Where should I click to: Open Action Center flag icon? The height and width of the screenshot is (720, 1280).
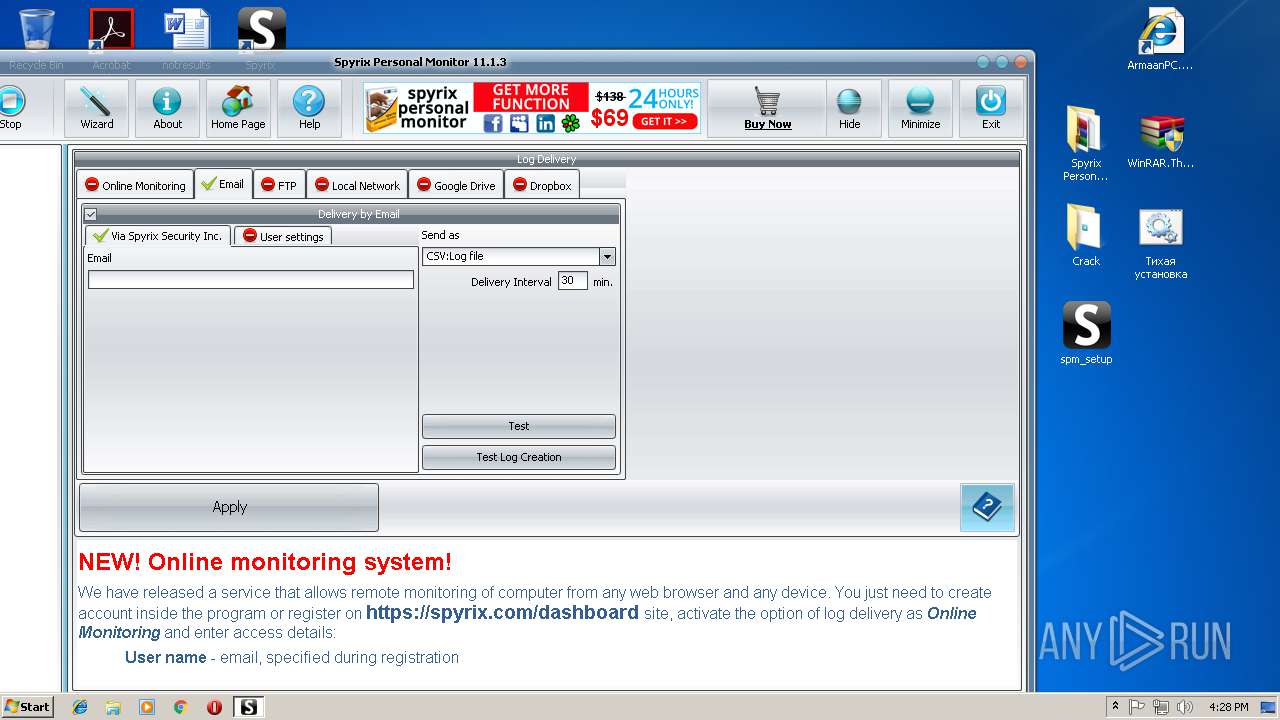(1137, 707)
